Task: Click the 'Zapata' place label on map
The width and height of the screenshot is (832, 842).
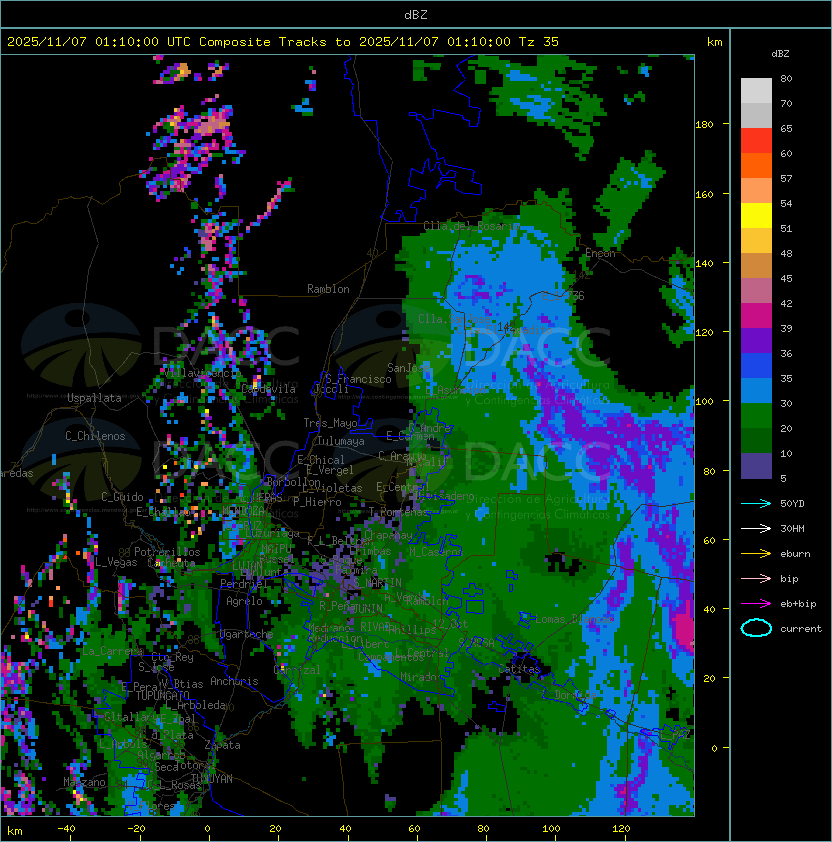Action: [222, 745]
